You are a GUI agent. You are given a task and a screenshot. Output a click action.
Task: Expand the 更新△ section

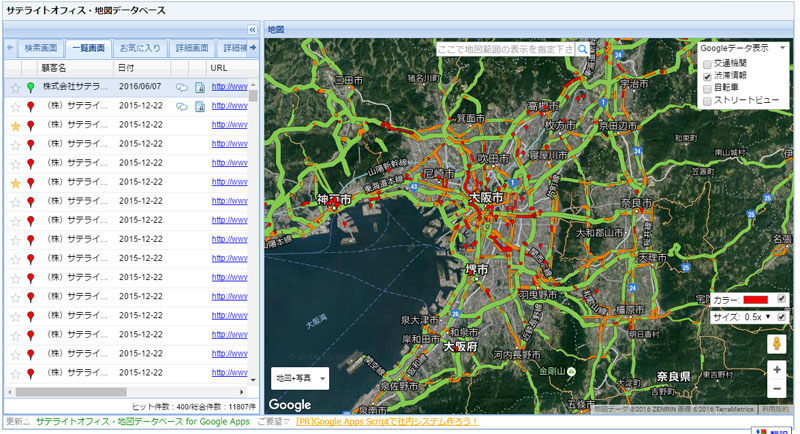[18, 422]
